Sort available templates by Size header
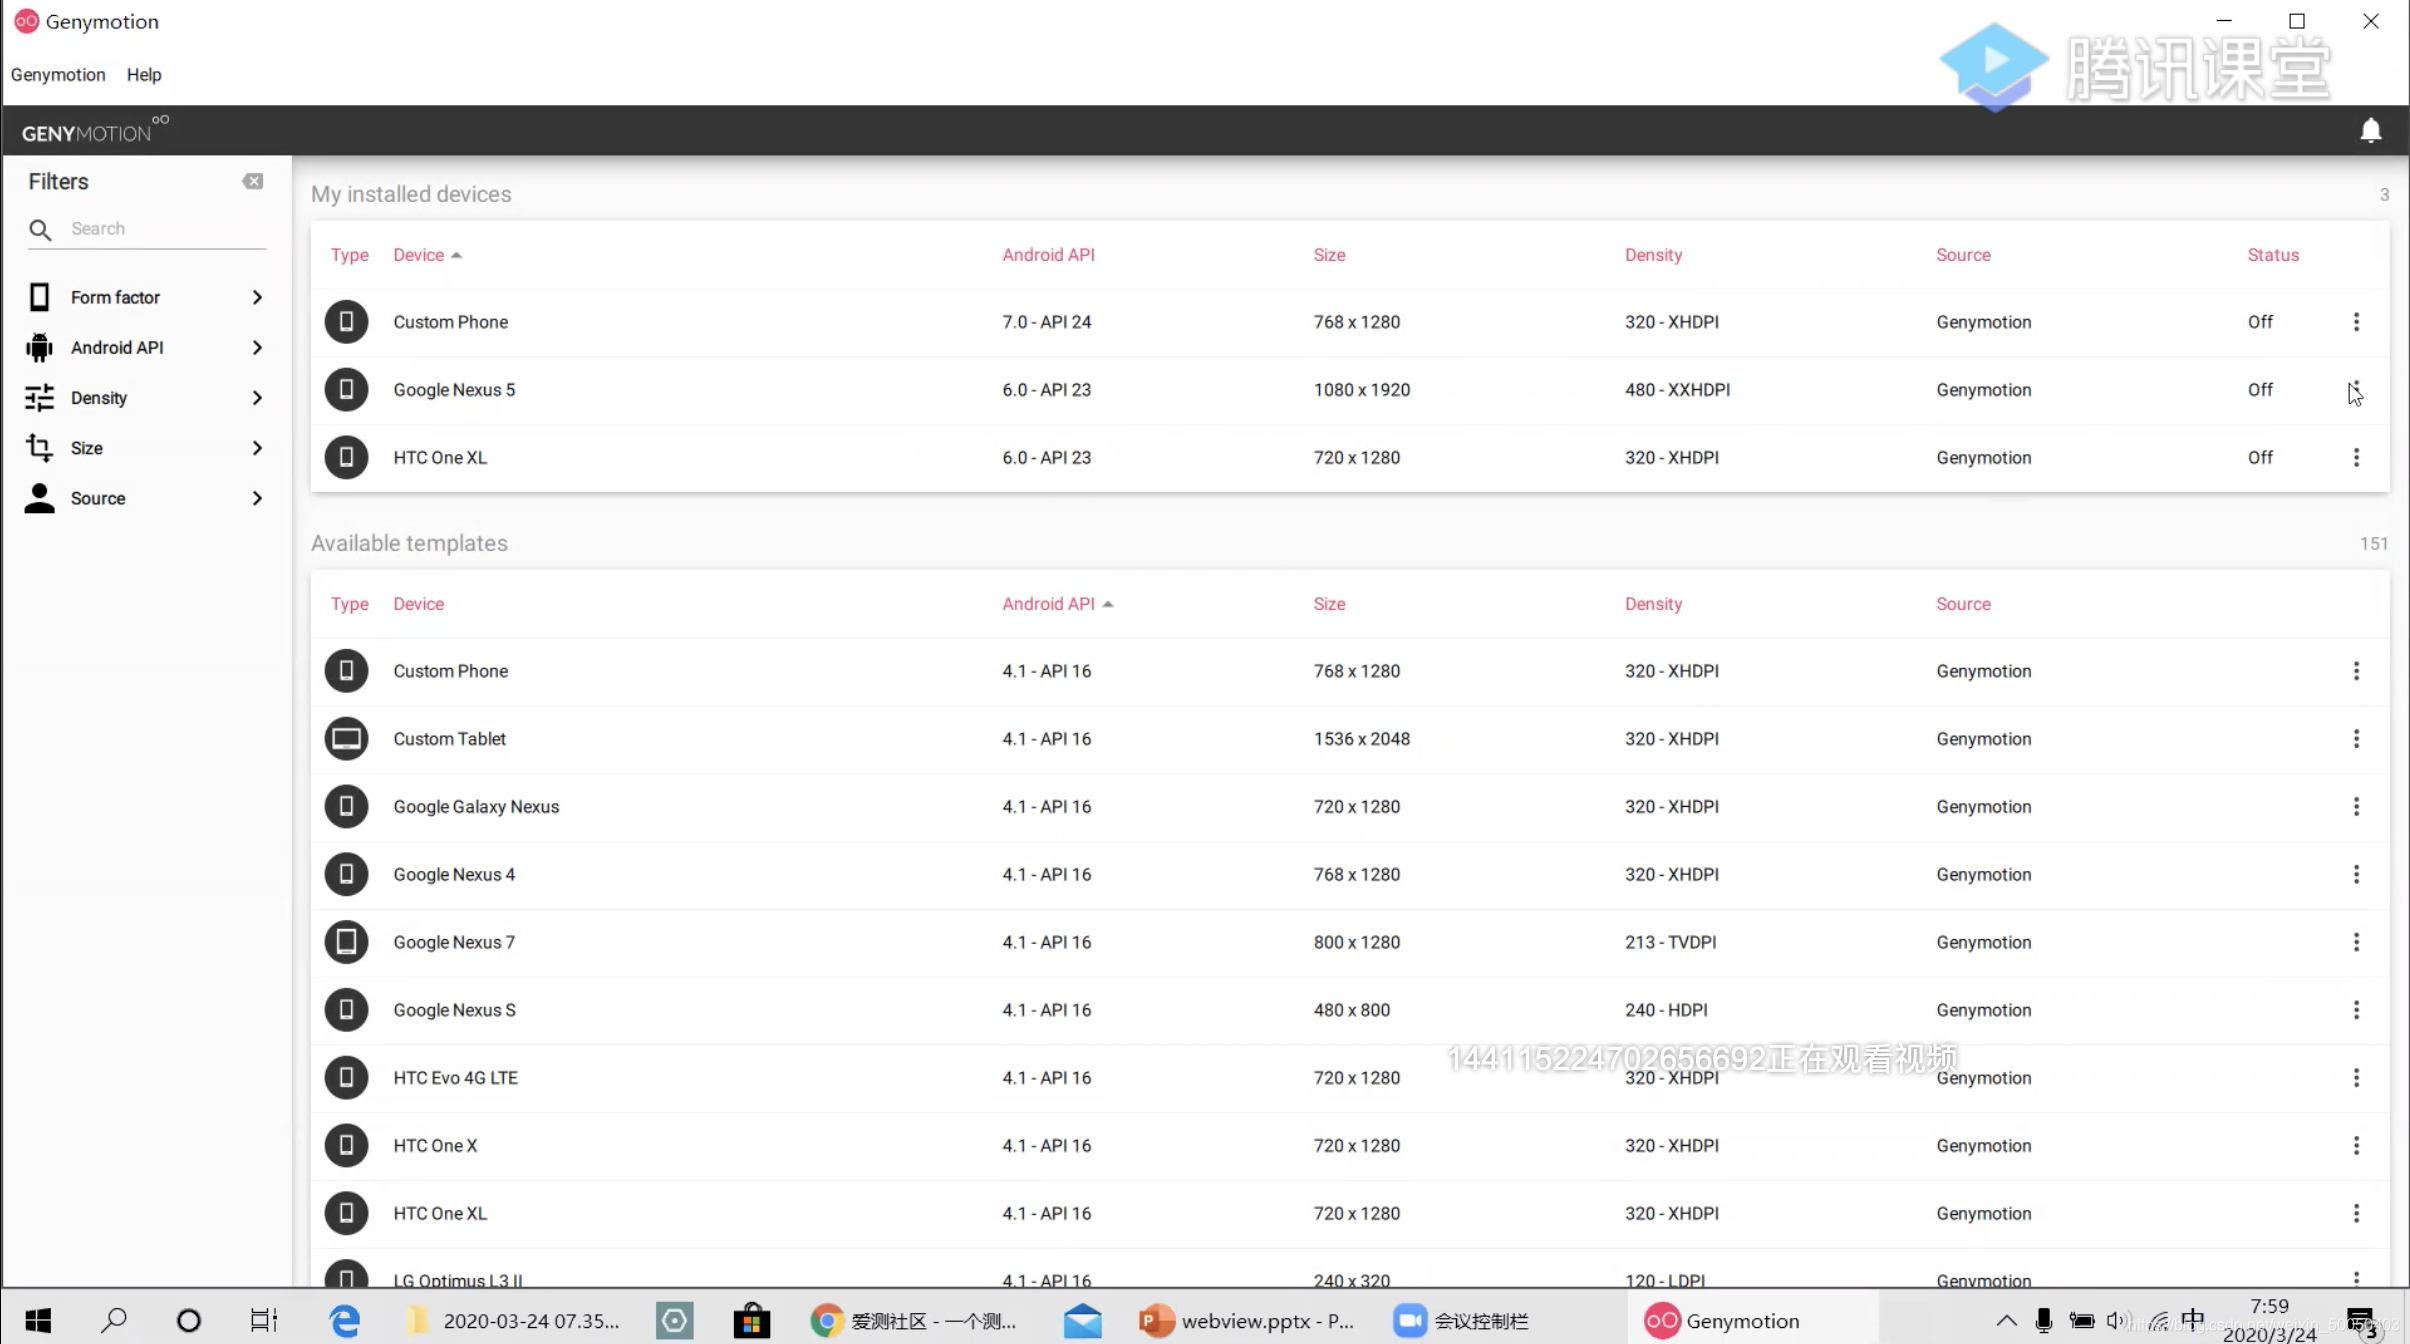Screen dimensions: 2410x1344 pyautogui.click(x=1329, y=604)
